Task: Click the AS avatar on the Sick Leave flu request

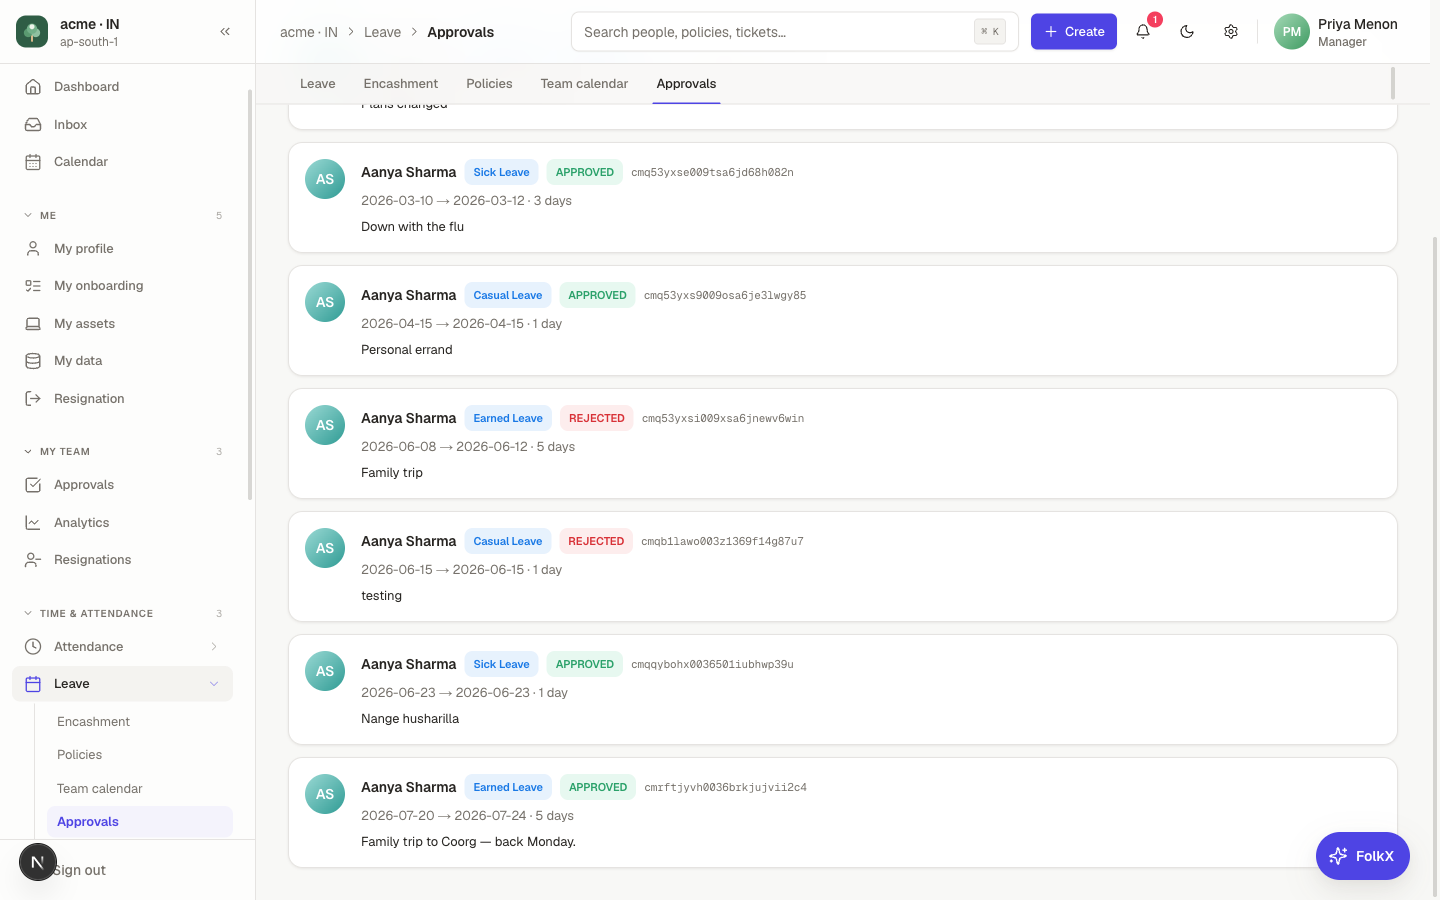Action: click(325, 179)
